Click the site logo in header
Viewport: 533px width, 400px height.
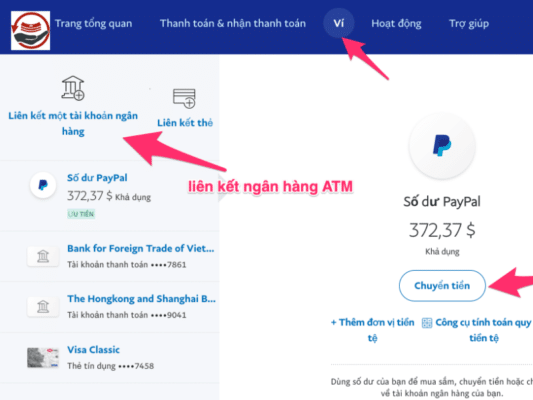pos(31,31)
